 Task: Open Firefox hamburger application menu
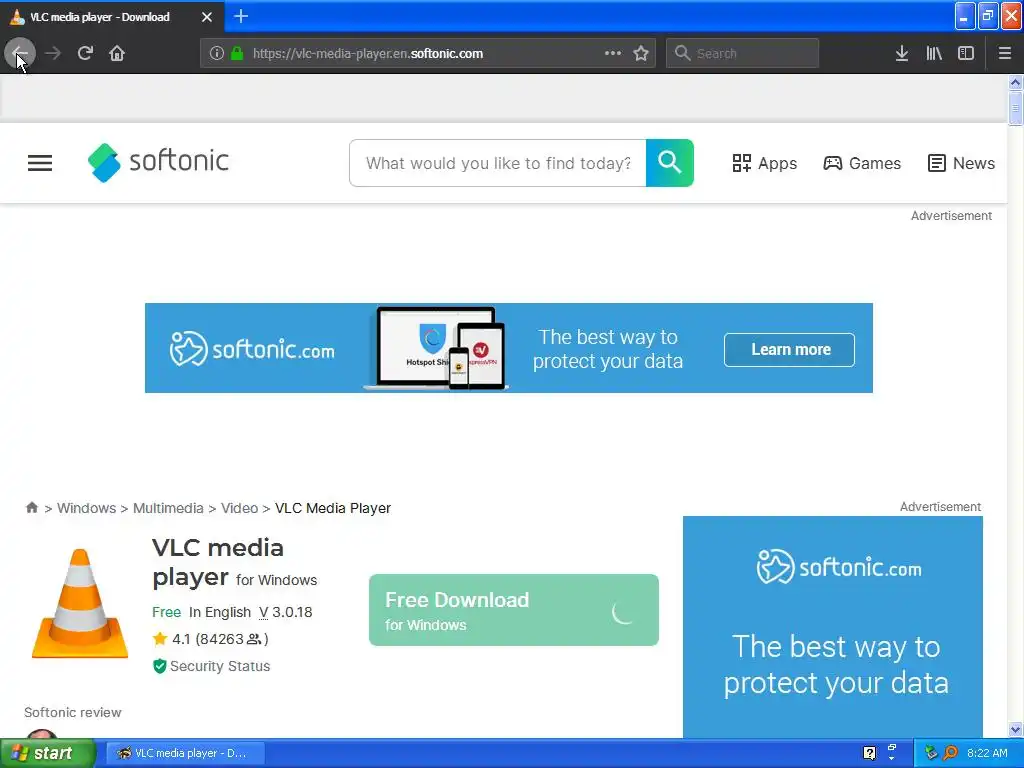(x=1004, y=53)
